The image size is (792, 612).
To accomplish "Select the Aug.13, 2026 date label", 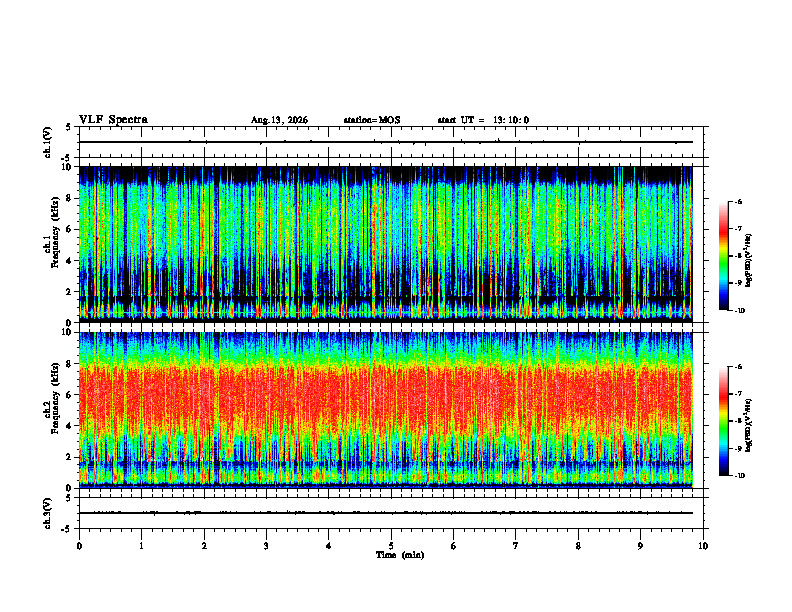I will pos(279,120).
